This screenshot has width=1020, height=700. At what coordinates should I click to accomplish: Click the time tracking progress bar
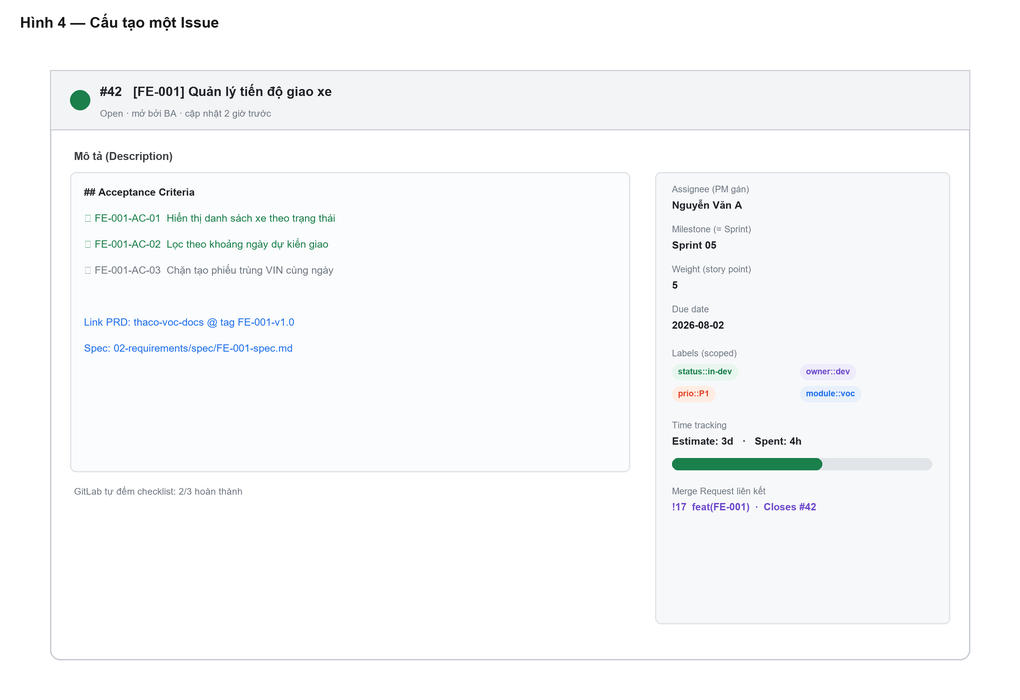(801, 464)
